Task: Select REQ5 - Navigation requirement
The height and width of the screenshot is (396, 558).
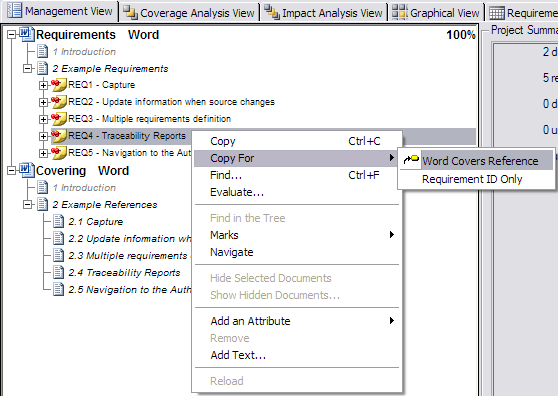Action: click(x=130, y=153)
